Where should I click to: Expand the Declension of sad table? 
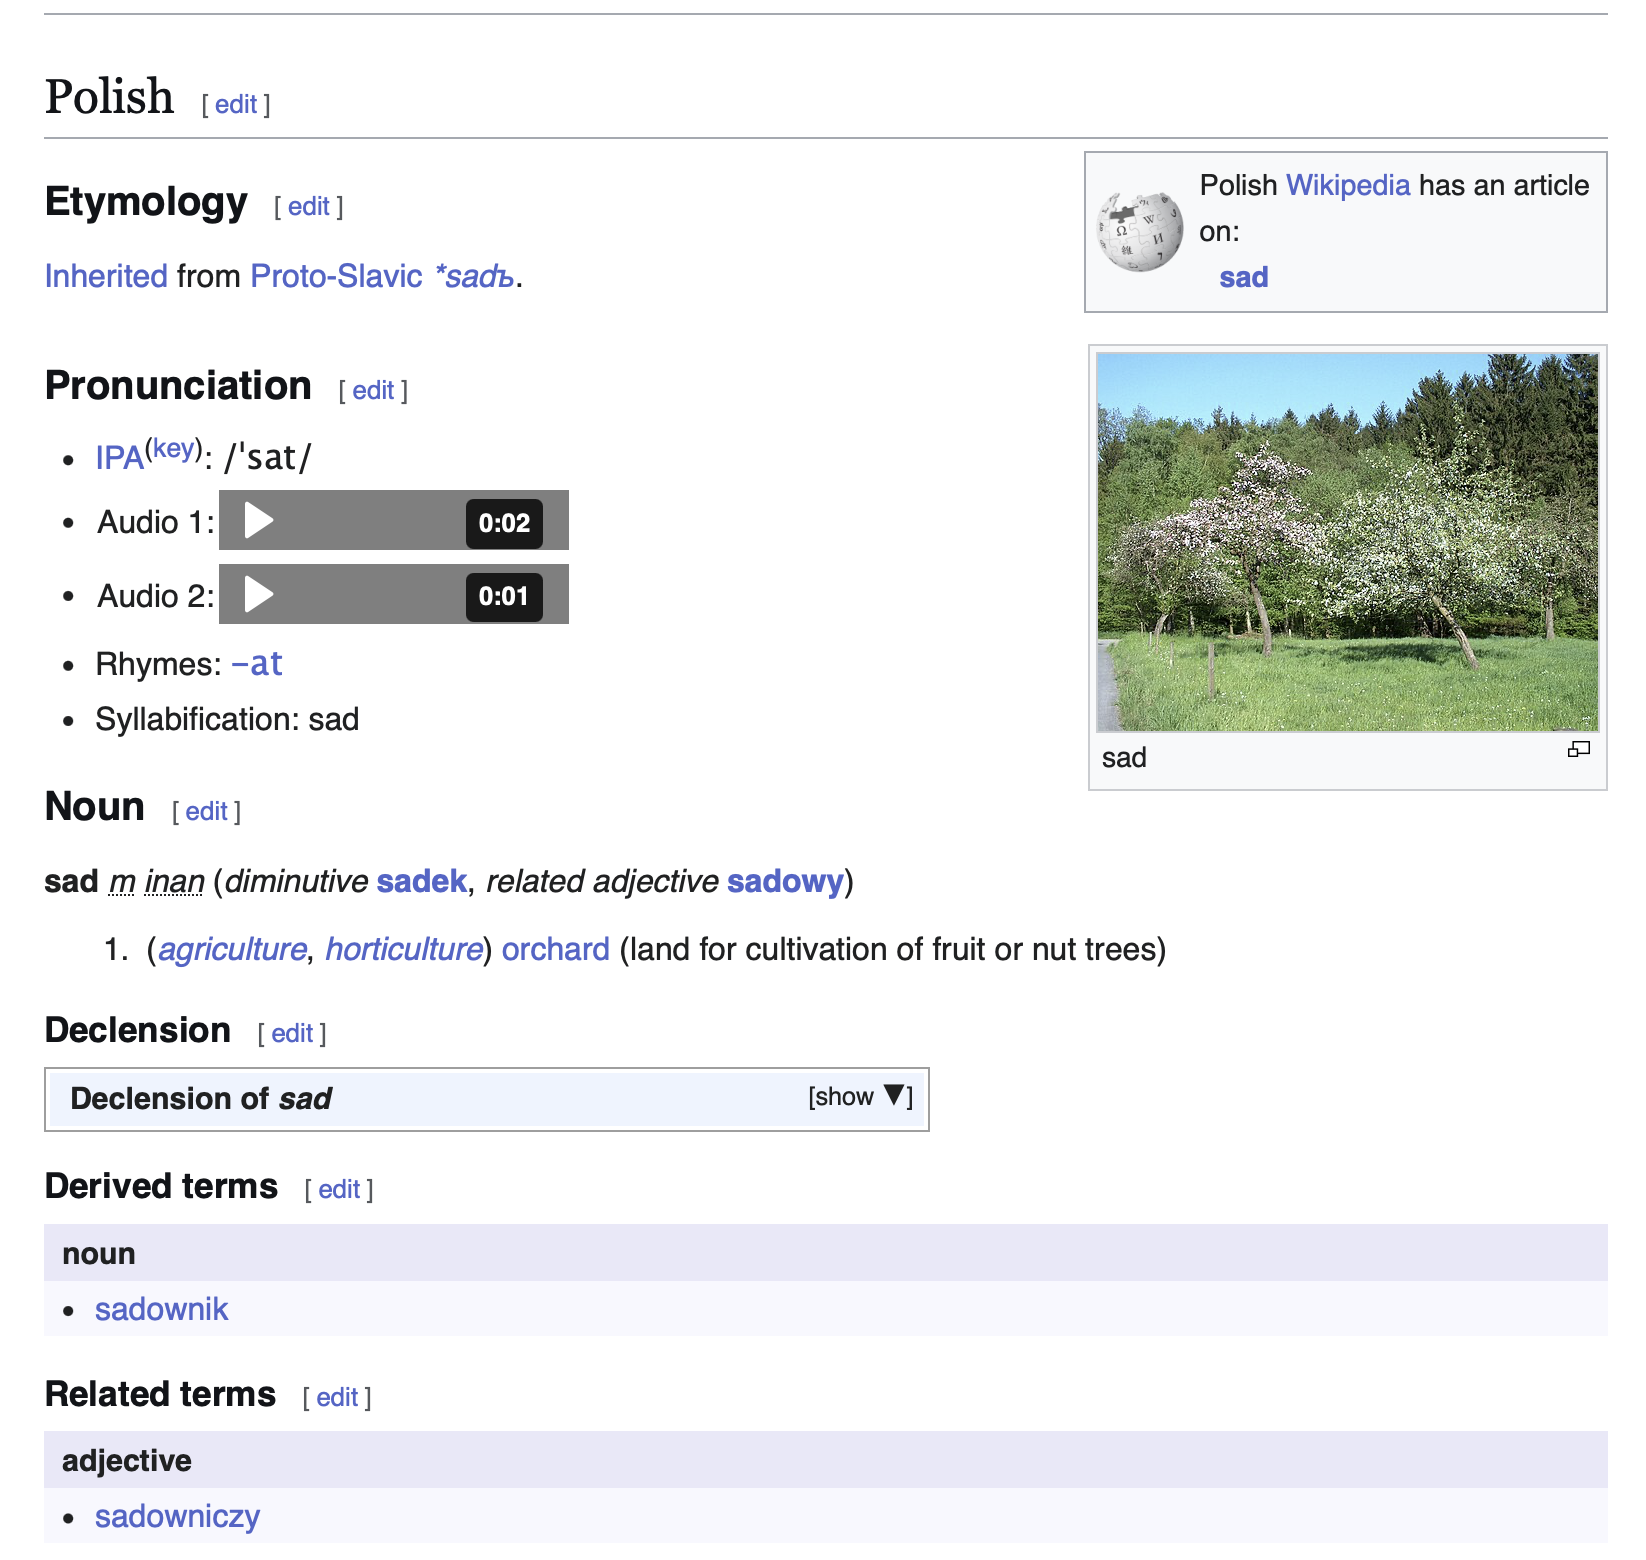(860, 1097)
